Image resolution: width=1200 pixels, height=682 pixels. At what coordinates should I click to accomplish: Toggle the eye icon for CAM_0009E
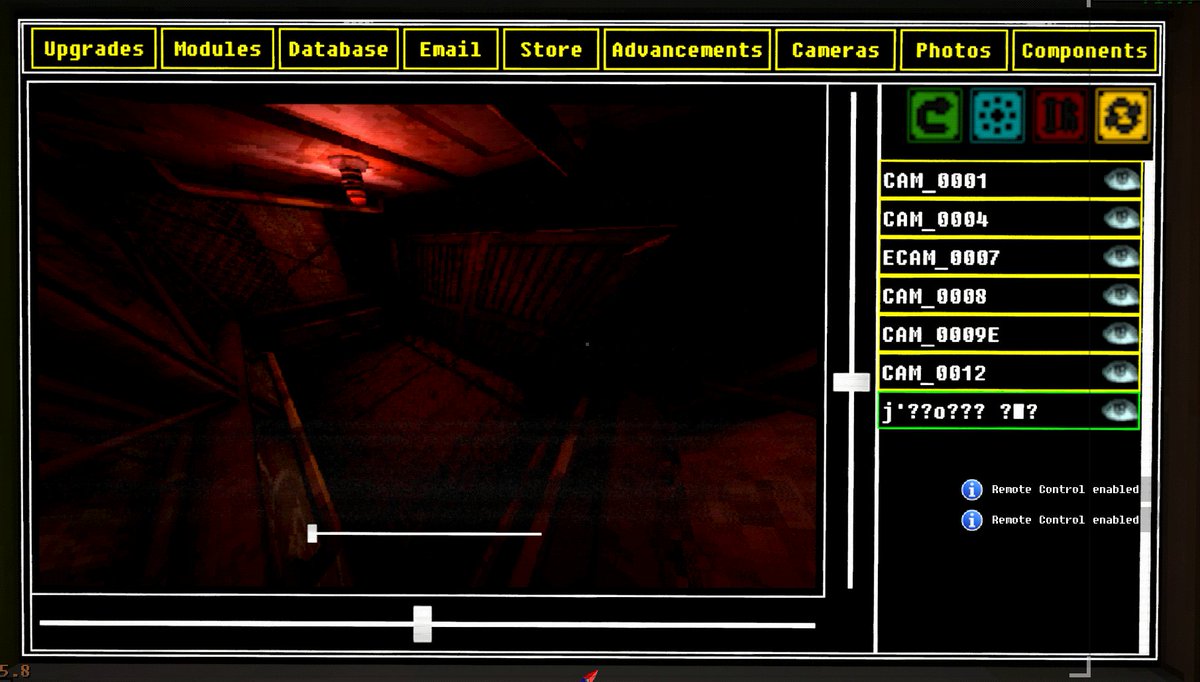1121,334
